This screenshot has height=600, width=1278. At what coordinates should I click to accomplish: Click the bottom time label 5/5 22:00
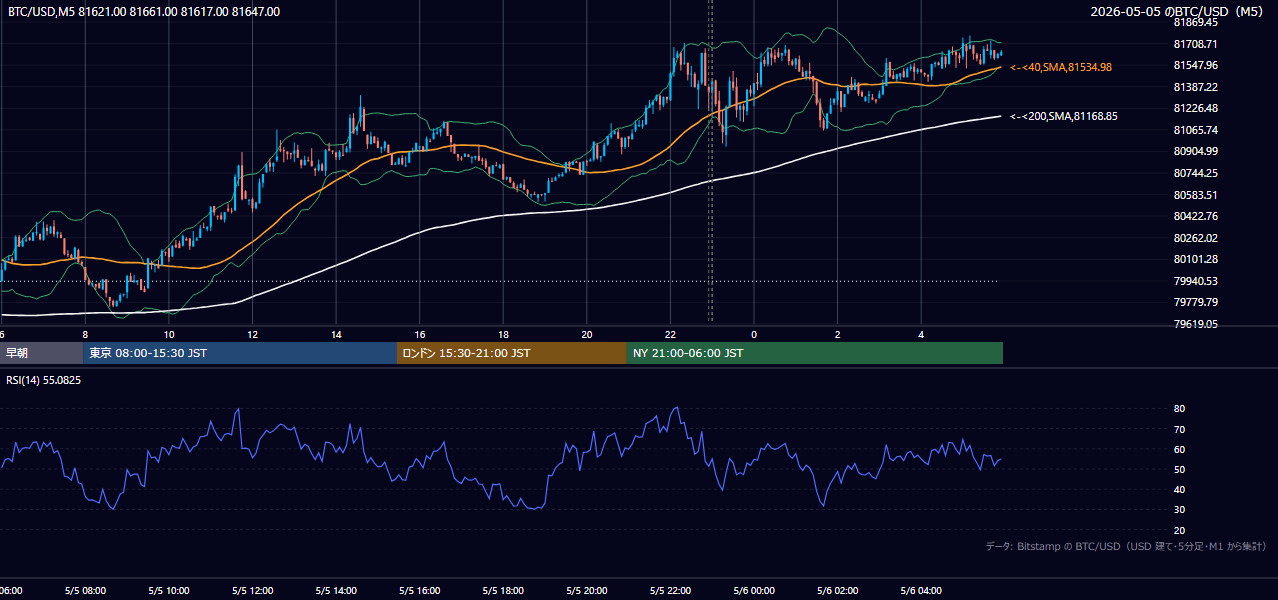point(670,591)
